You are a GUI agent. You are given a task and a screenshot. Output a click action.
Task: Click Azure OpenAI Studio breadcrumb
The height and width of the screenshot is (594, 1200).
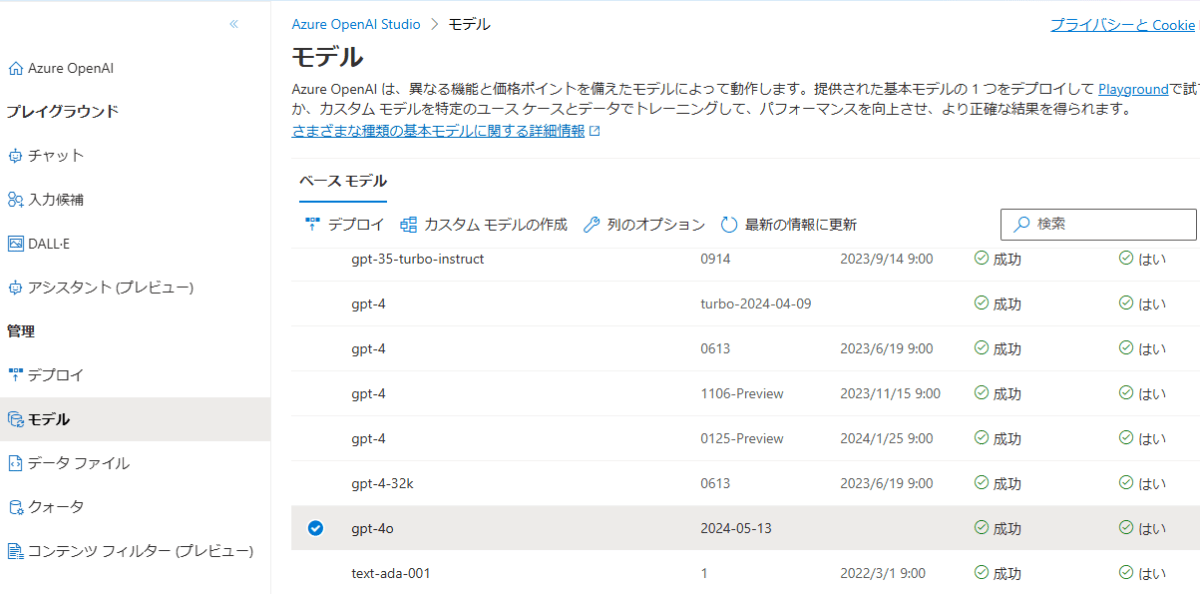[356, 24]
